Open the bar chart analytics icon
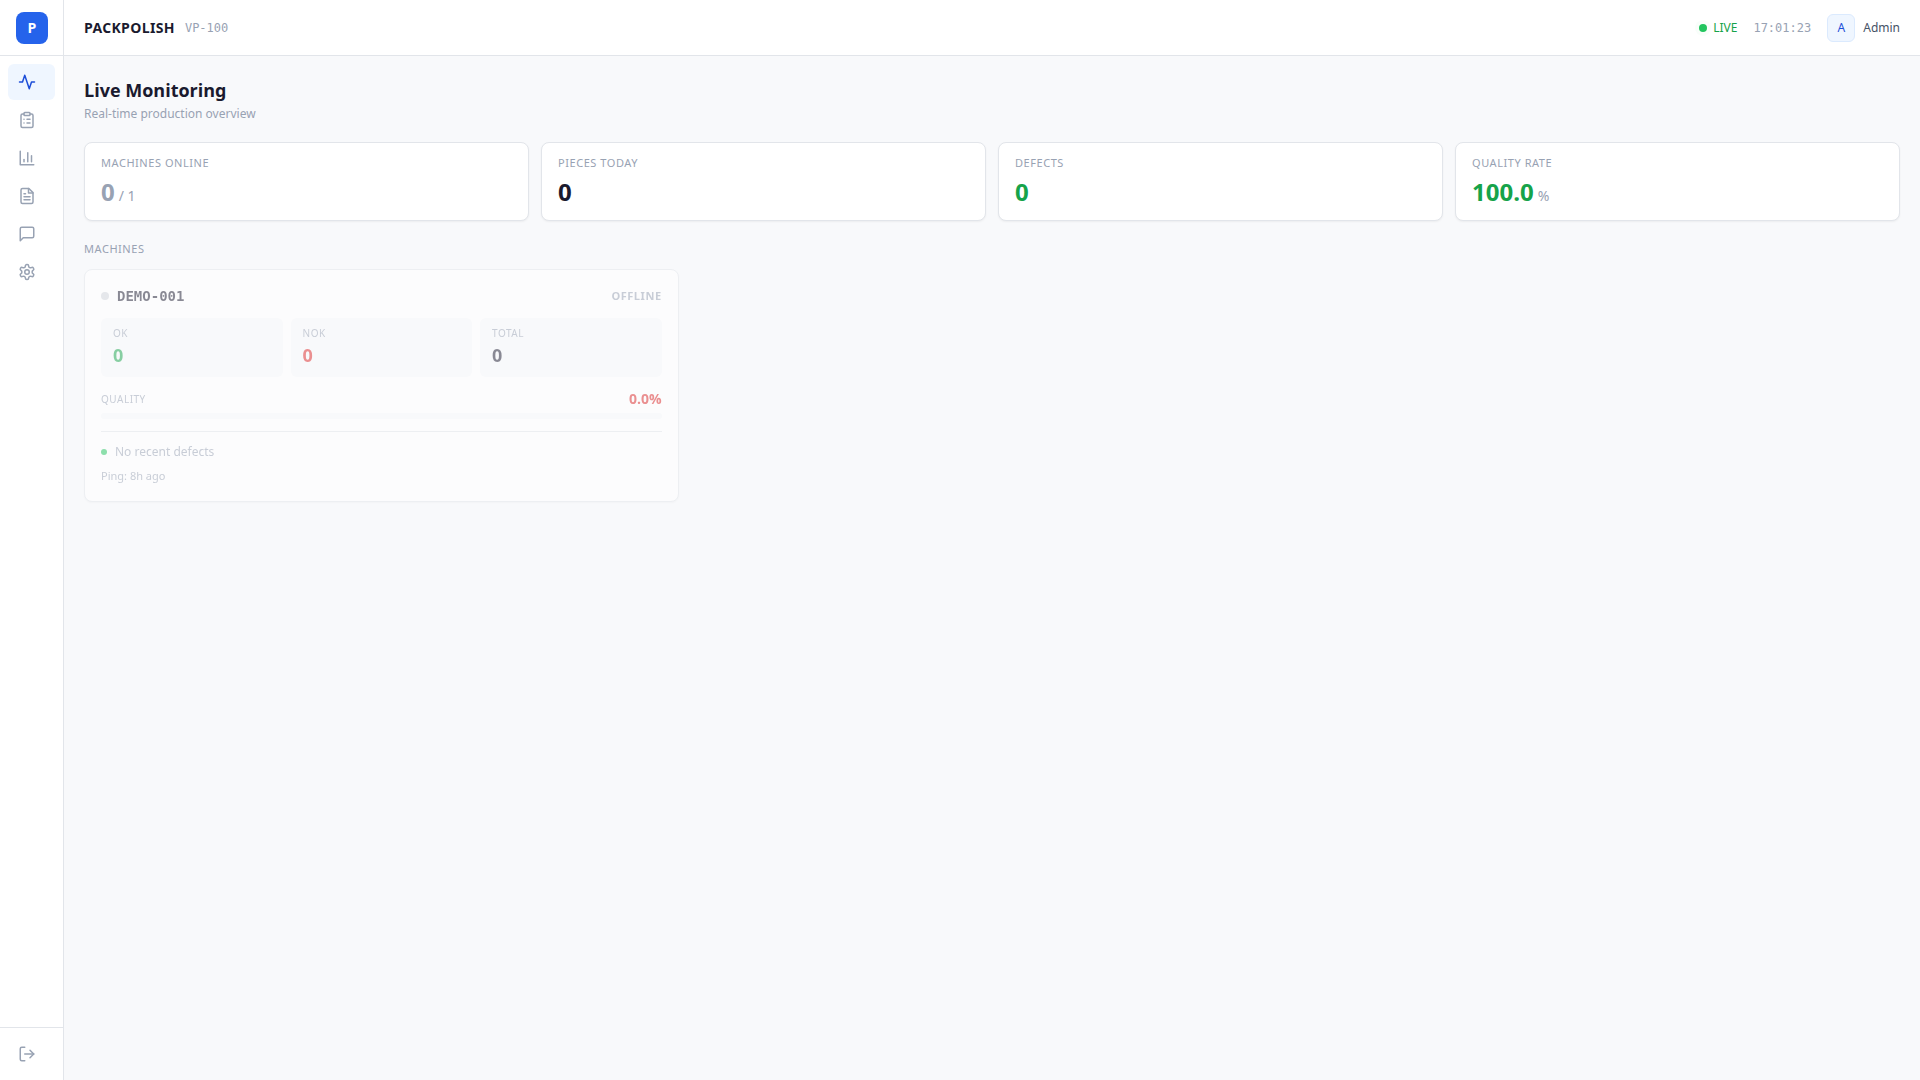Viewport: 1920px width, 1080px height. [27, 158]
